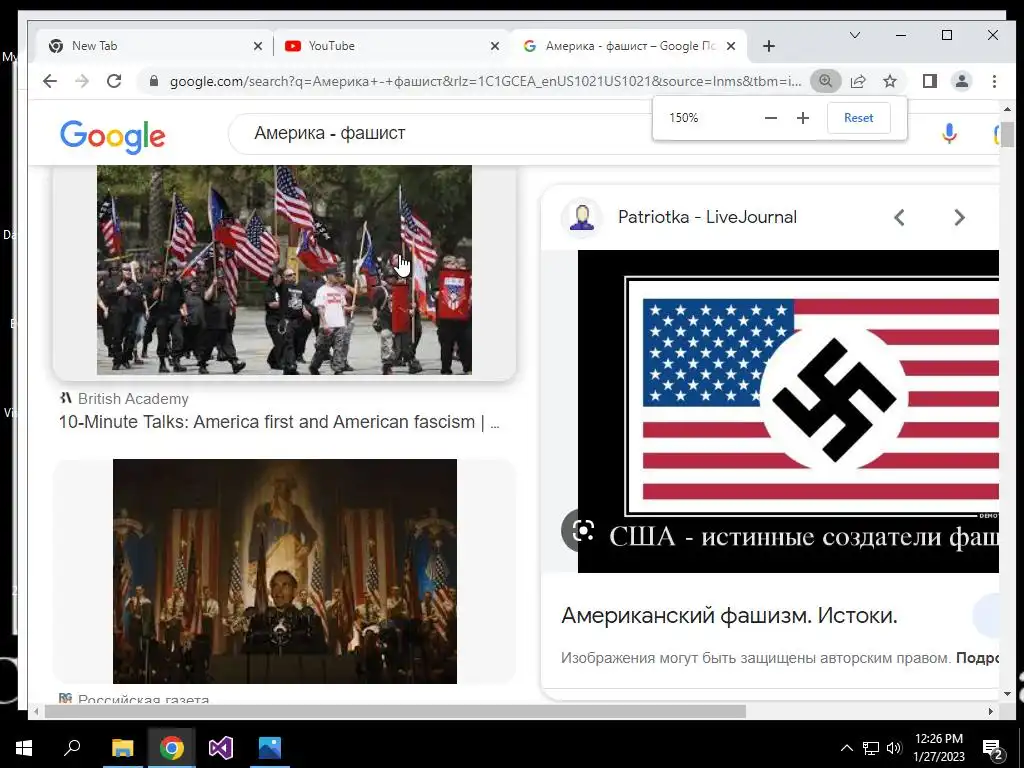Bookmark this tab with star icon
1024x768 pixels.
tap(889, 81)
